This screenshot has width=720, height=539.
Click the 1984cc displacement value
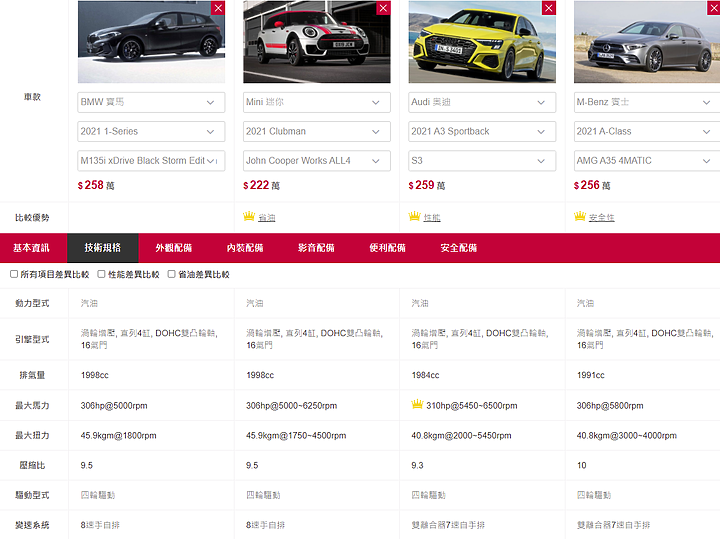[x=425, y=375]
